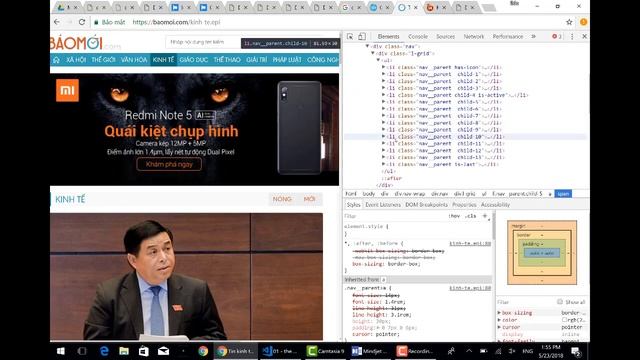Open the first kinh-te.epi source link
Image resolution: width=640 pixels, height=360 pixels.
click(x=470, y=243)
